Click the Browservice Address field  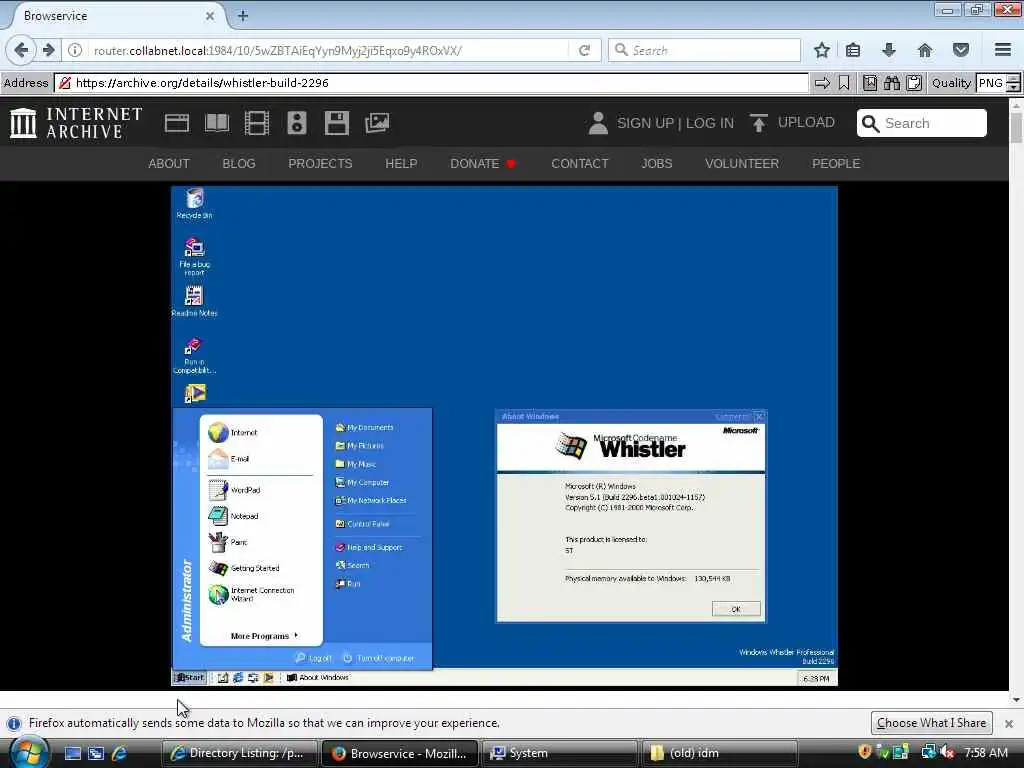431,83
